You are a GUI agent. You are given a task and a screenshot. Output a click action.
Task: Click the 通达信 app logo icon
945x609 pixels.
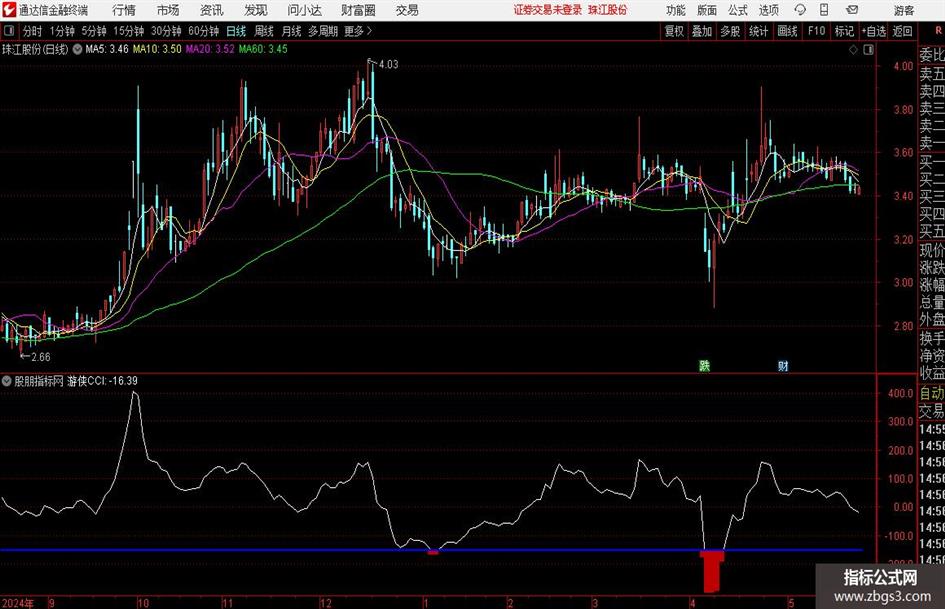point(9,10)
